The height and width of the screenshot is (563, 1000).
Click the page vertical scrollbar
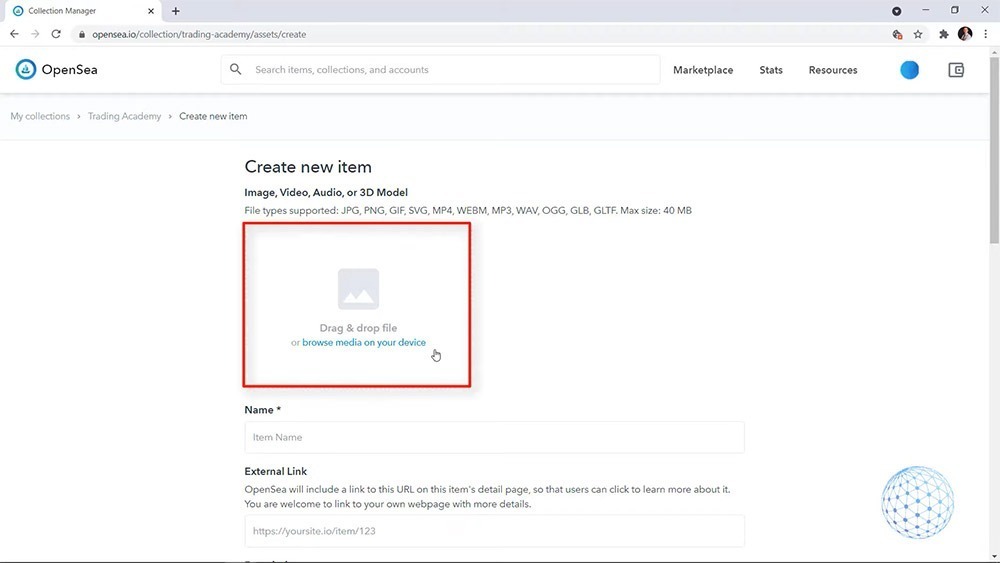coord(993,200)
